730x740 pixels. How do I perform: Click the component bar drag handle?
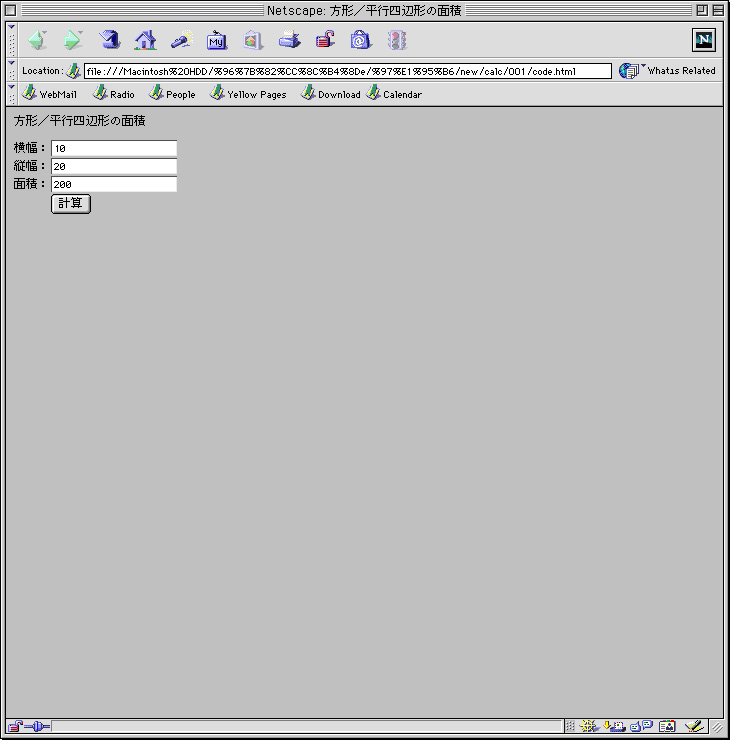tap(570, 726)
